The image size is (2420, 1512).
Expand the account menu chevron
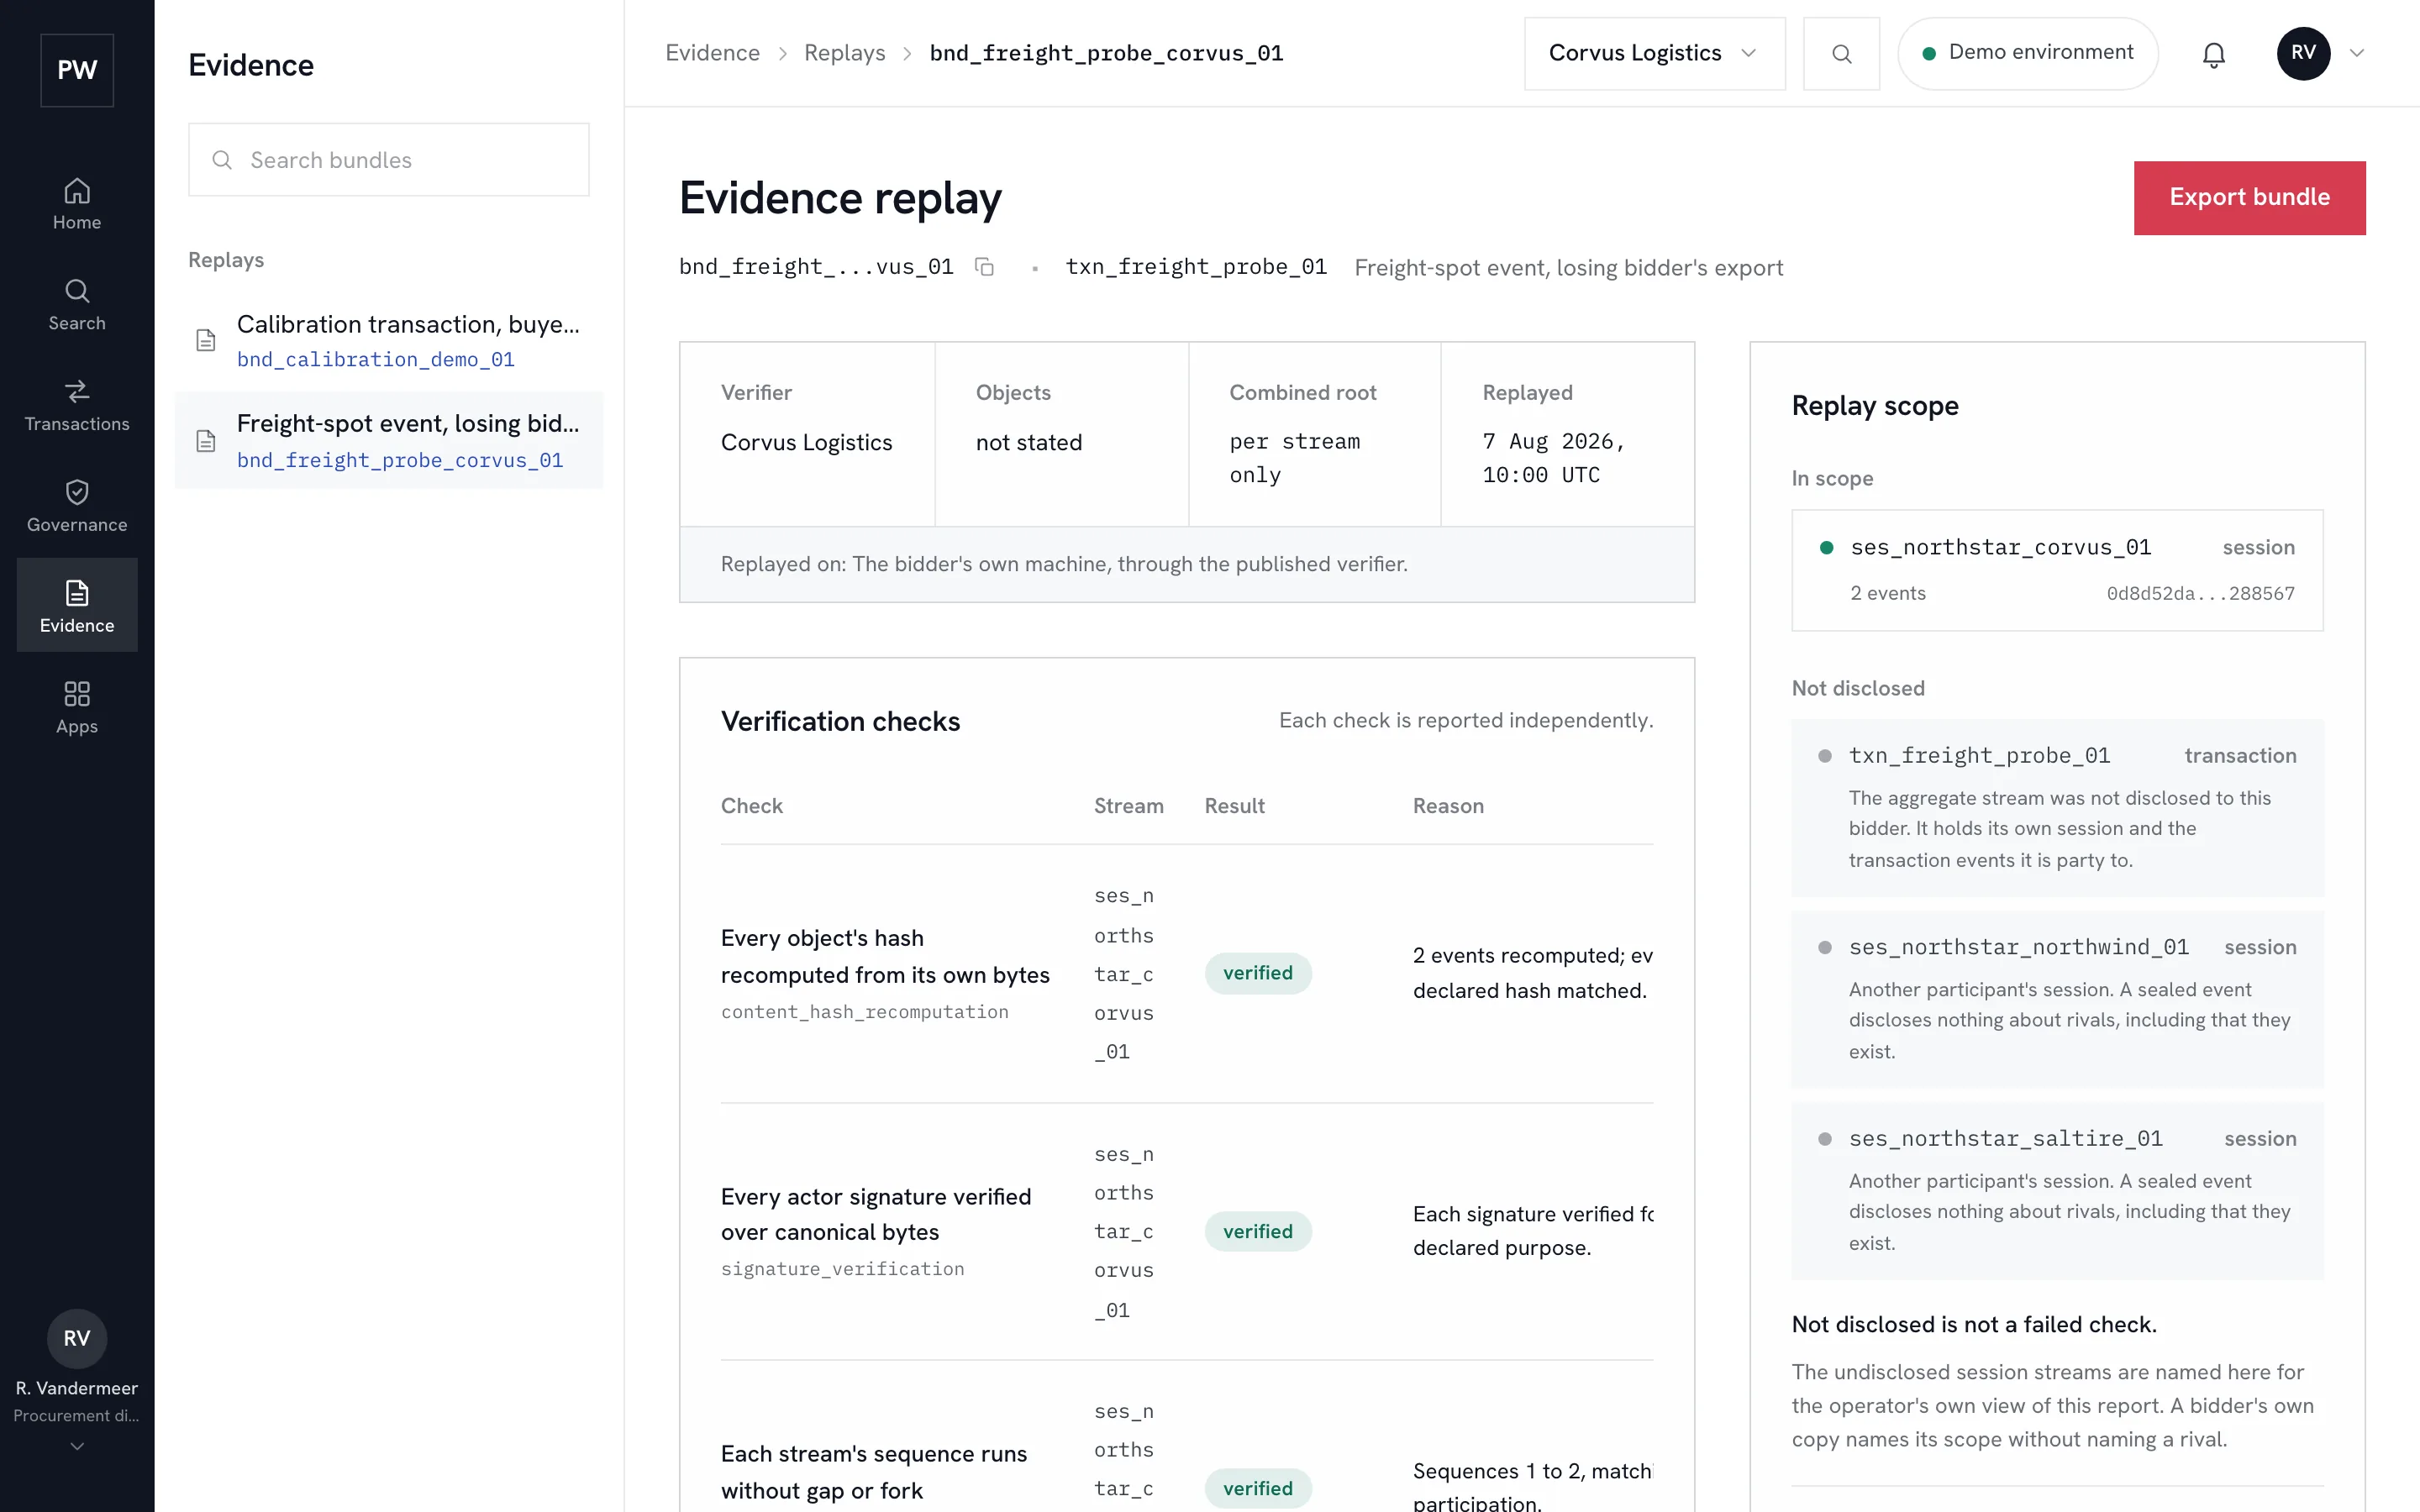[2357, 53]
